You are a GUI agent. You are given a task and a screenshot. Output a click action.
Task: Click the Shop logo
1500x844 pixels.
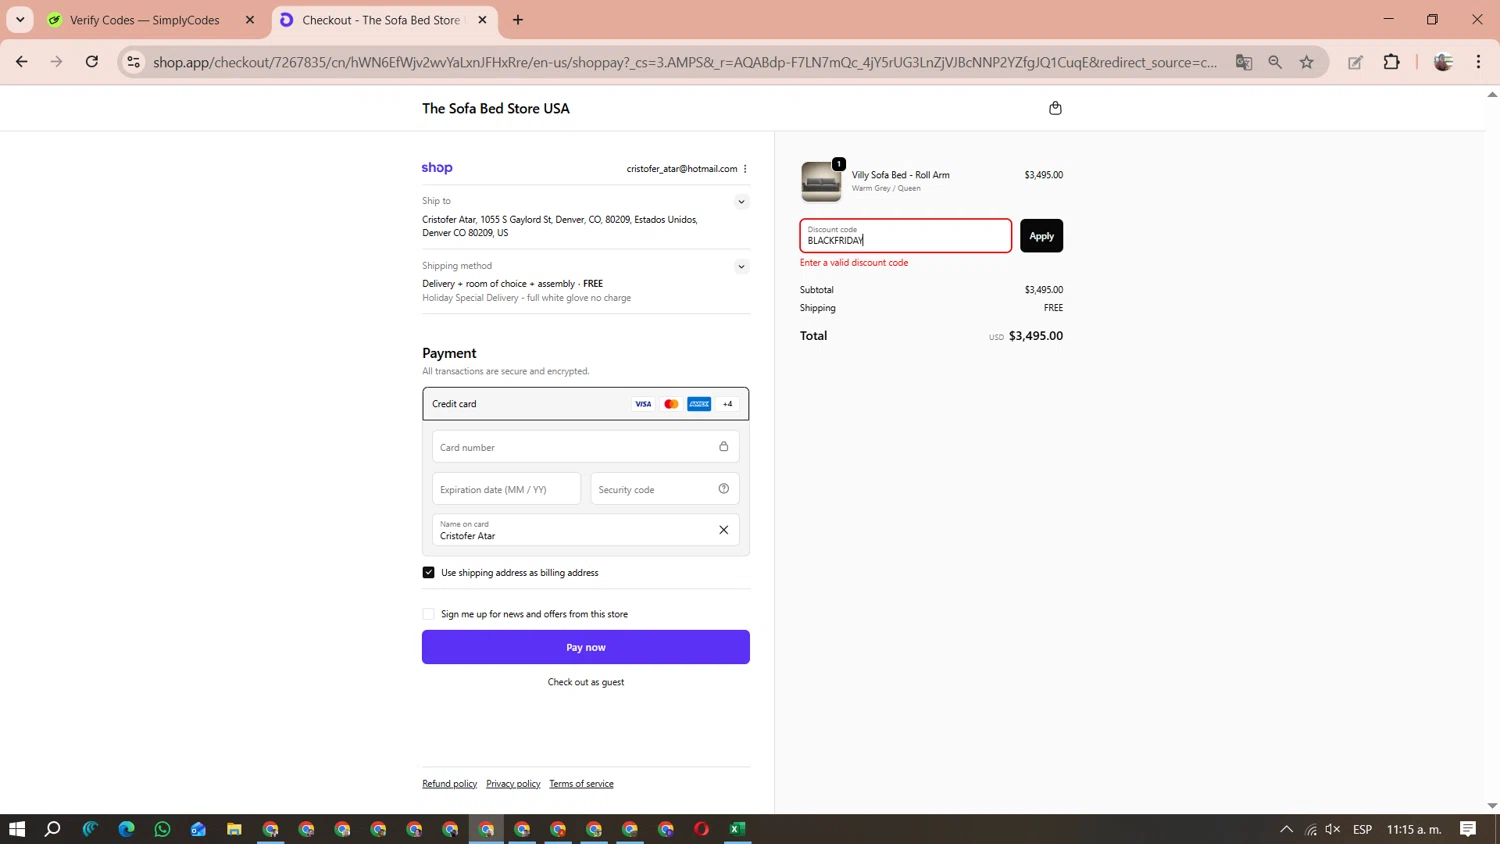click(437, 168)
